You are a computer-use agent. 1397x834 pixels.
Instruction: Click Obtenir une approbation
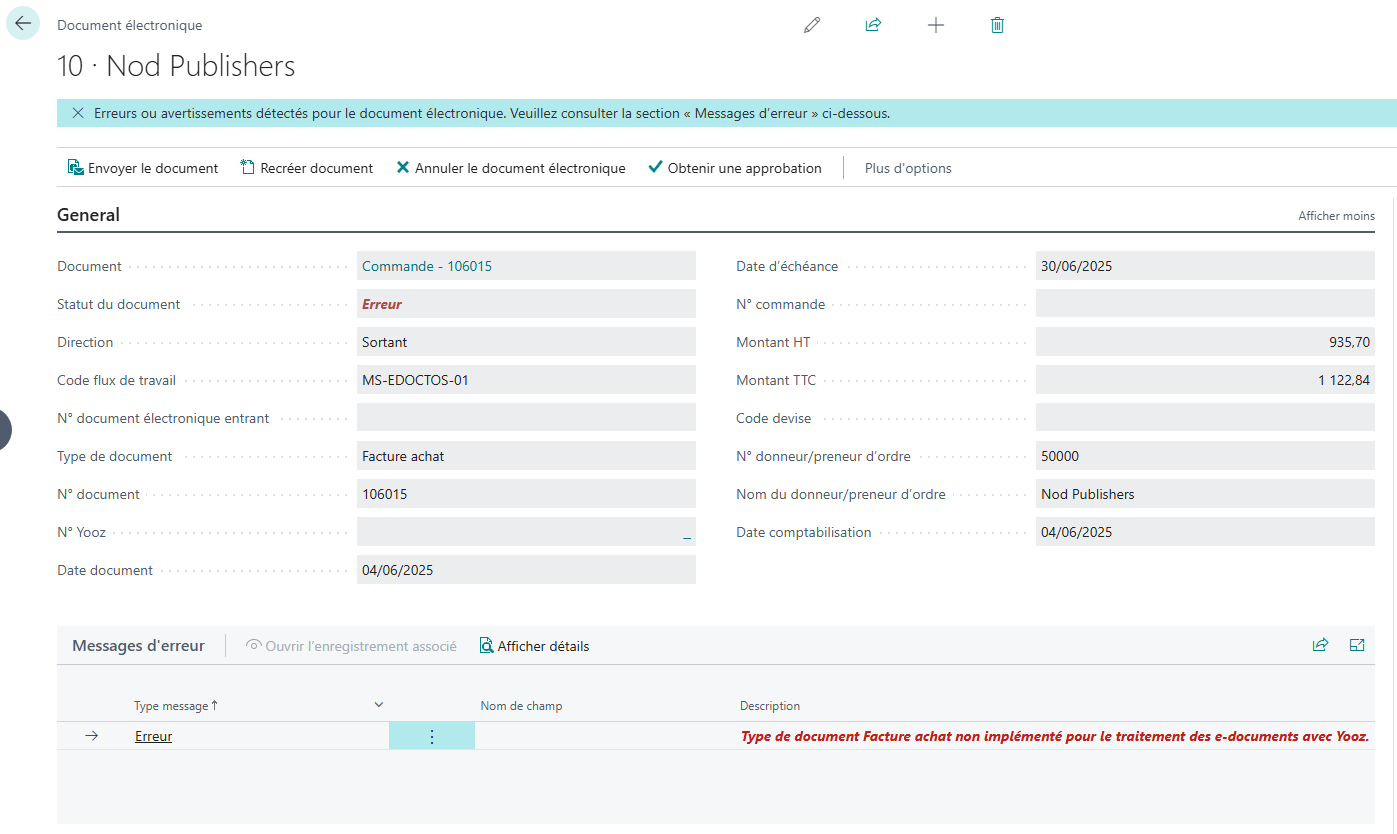tap(735, 168)
